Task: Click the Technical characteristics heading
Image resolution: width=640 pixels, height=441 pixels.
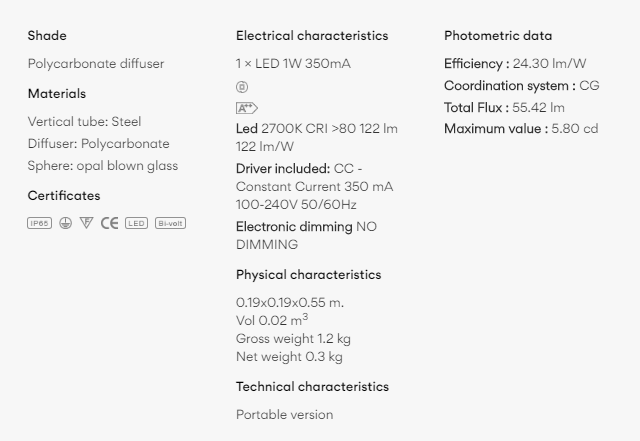Action: click(x=312, y=387)
